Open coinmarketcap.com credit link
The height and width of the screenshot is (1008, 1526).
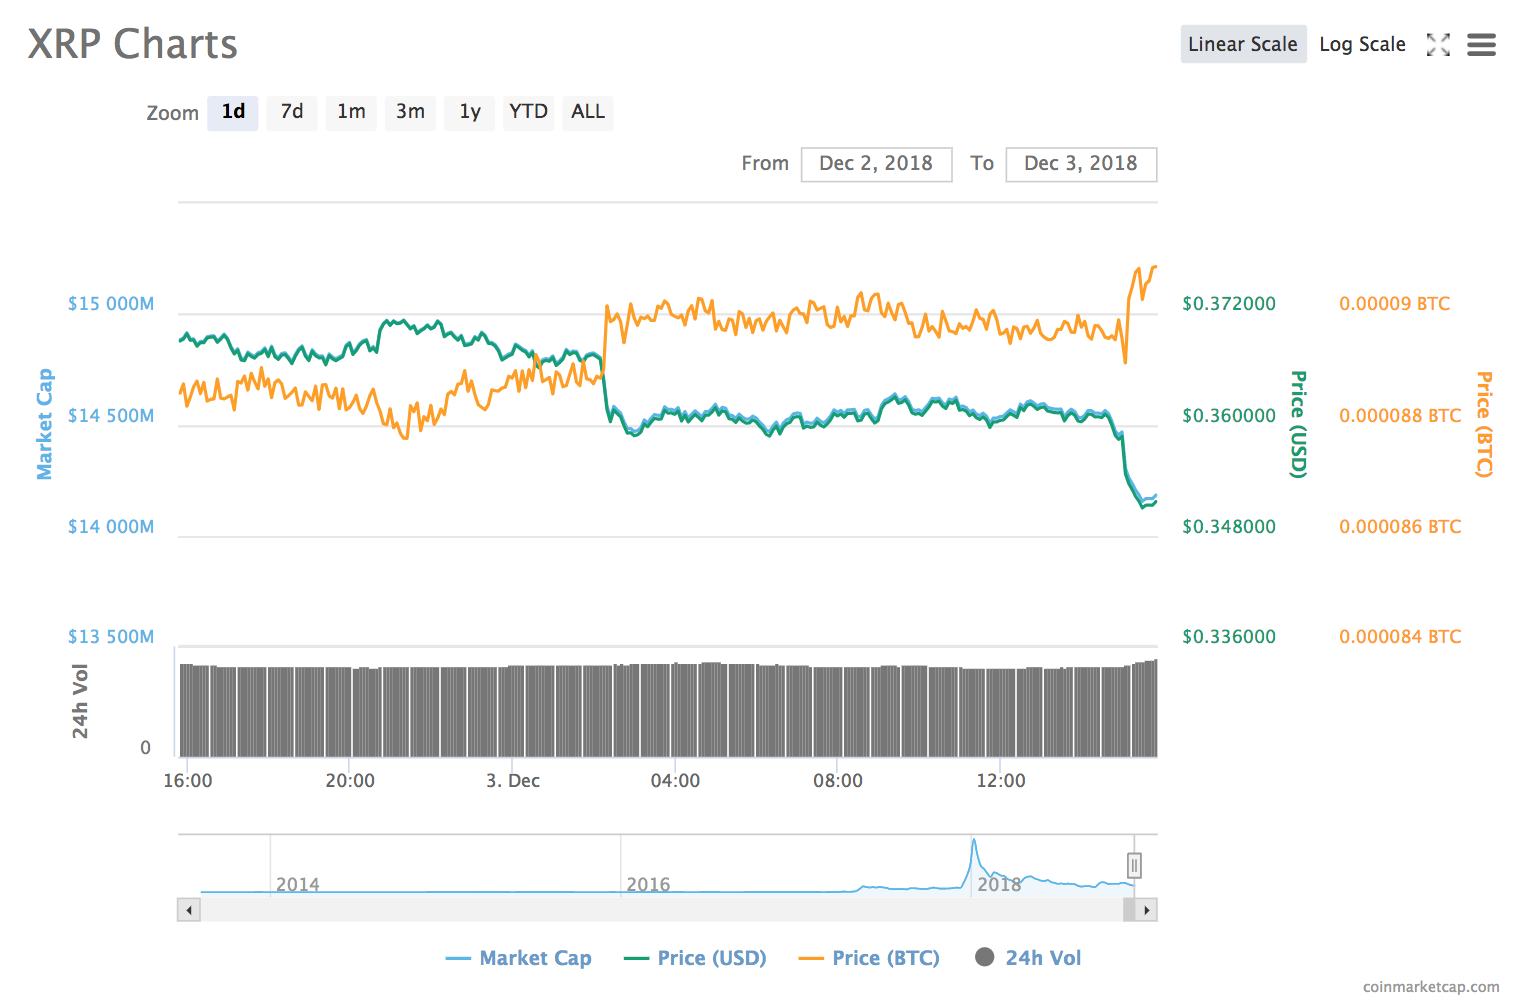1431,987
